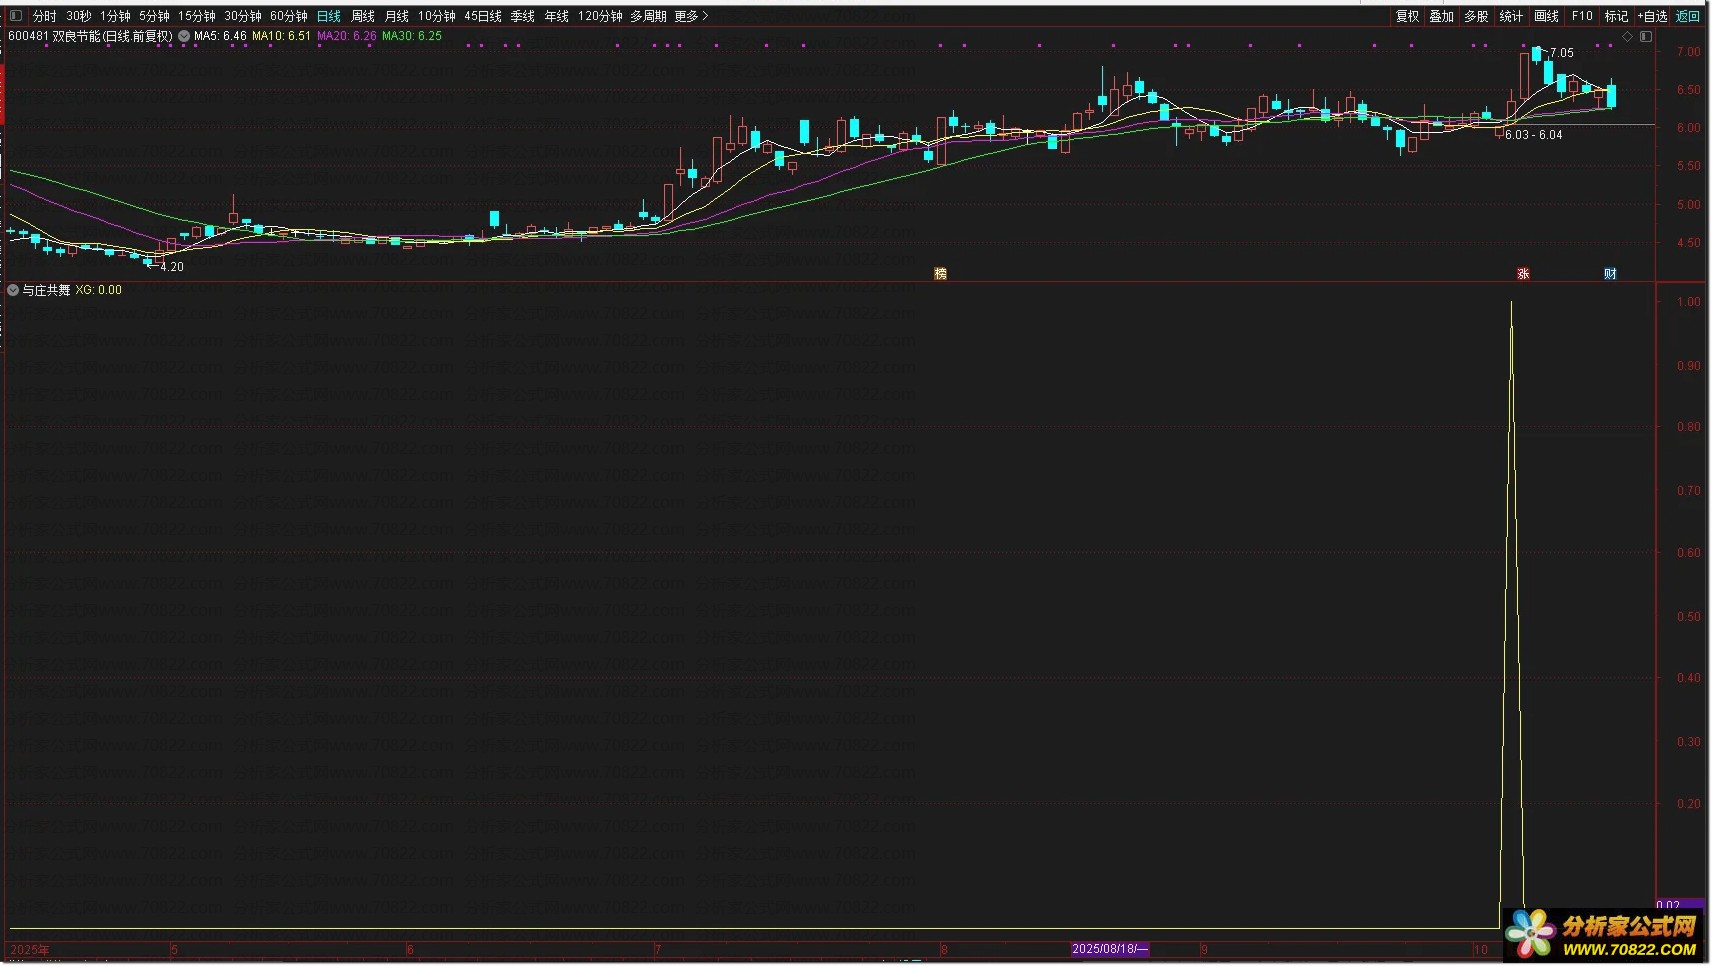Open the 与庄共舞 indicator settings dropdown
1713x966 pixels.
(13, 290)
